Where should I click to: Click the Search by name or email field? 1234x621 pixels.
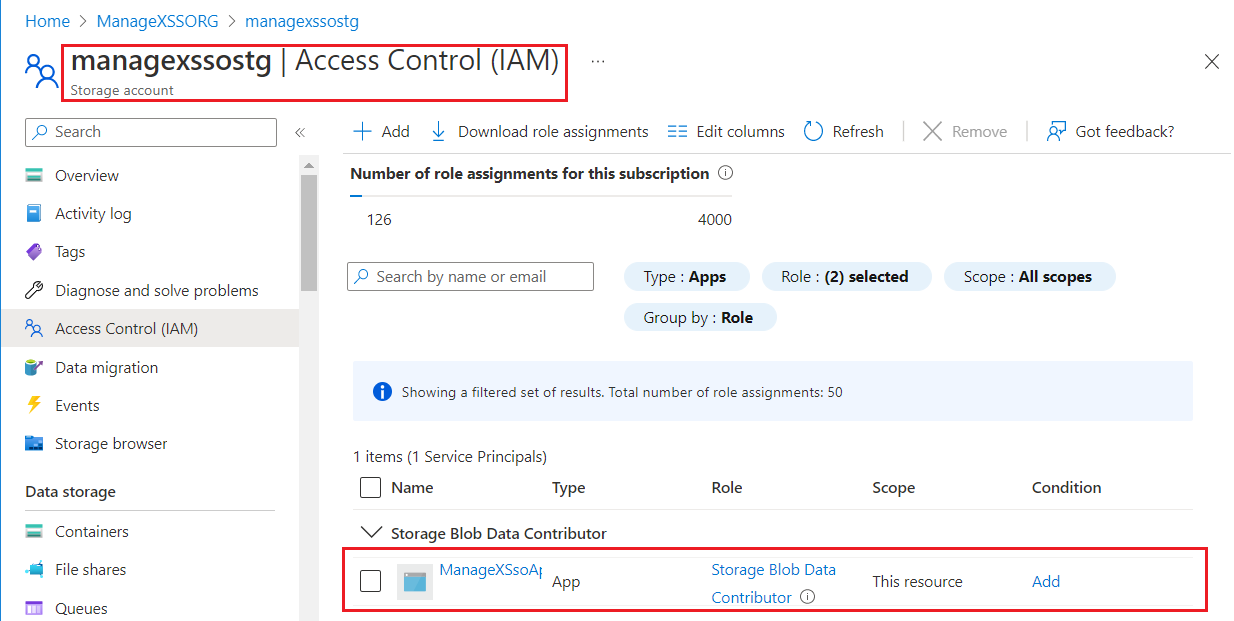[x=470, y=276]
